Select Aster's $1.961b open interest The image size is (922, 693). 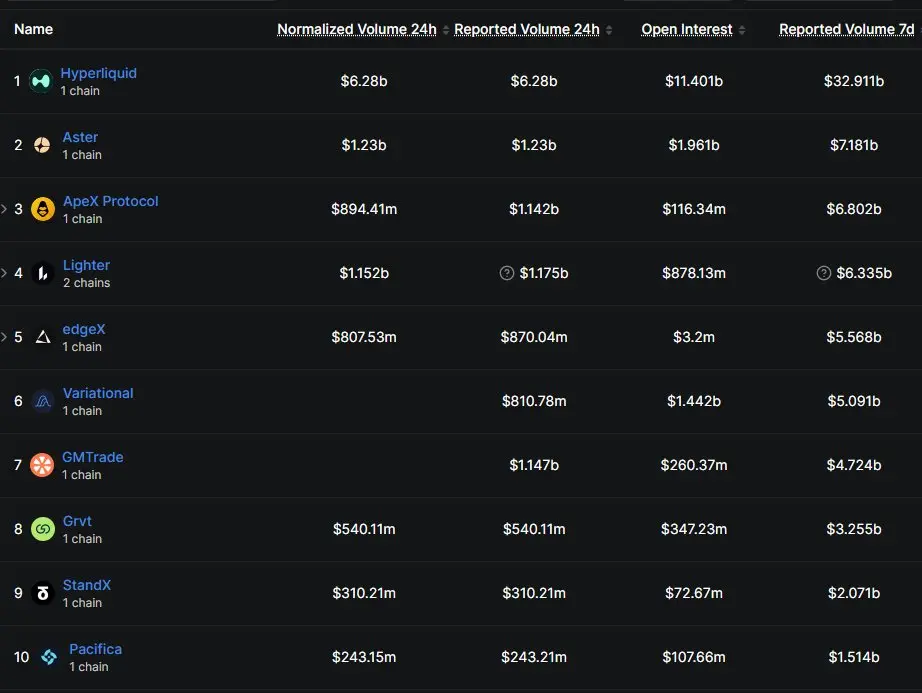pyautogui.click(x=694, y=145)
